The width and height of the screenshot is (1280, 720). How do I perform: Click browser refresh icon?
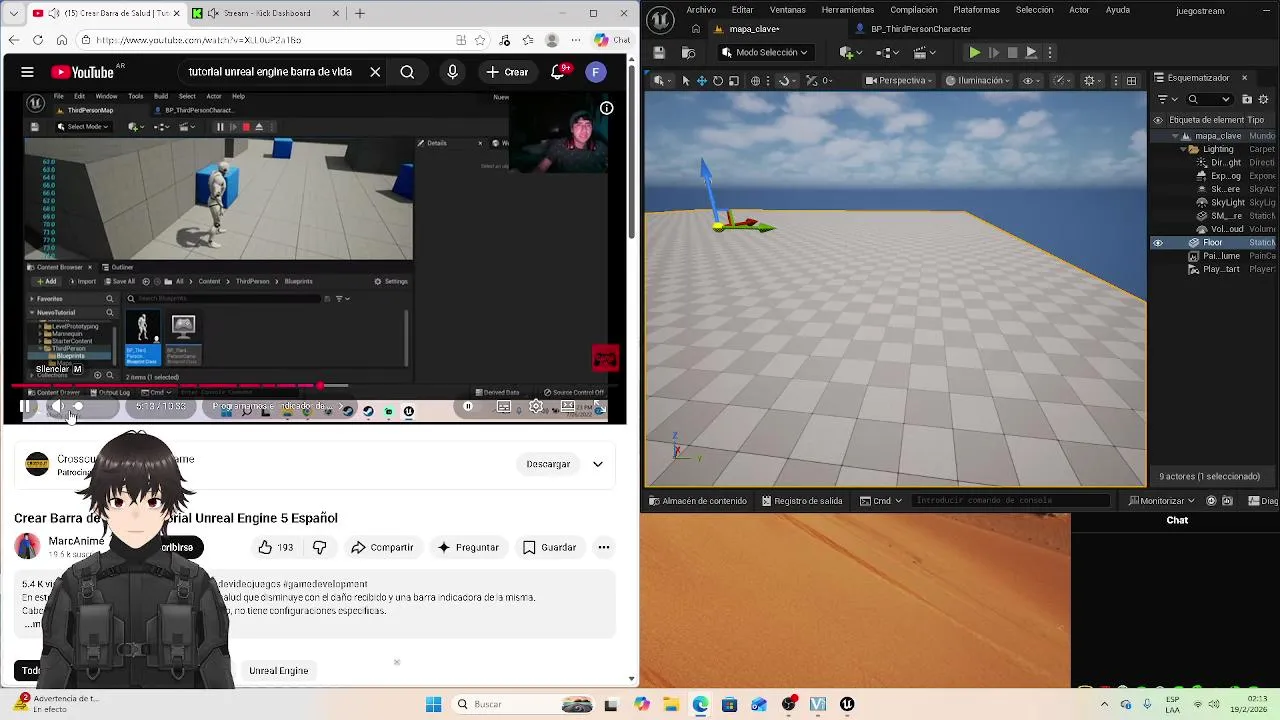[38, 40]
